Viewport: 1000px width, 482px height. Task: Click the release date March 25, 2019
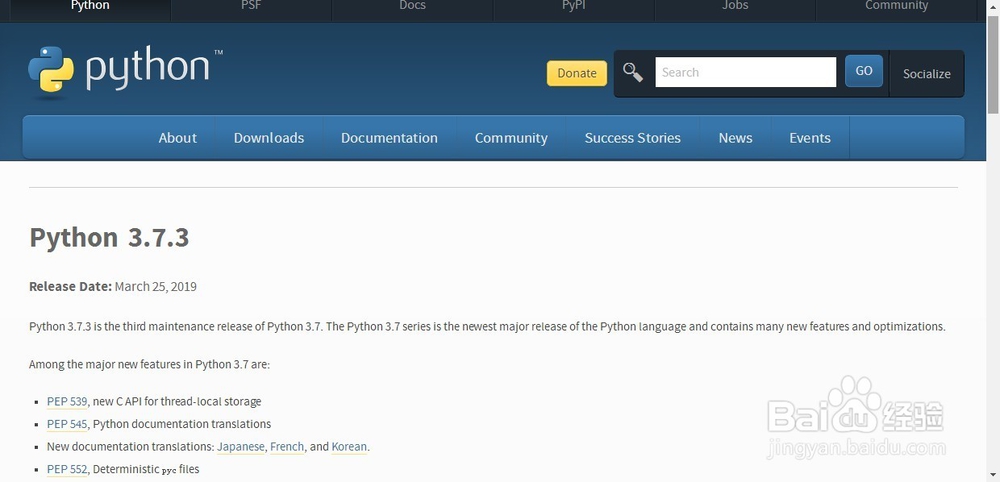pyautogui.click(x=156, y=286)
